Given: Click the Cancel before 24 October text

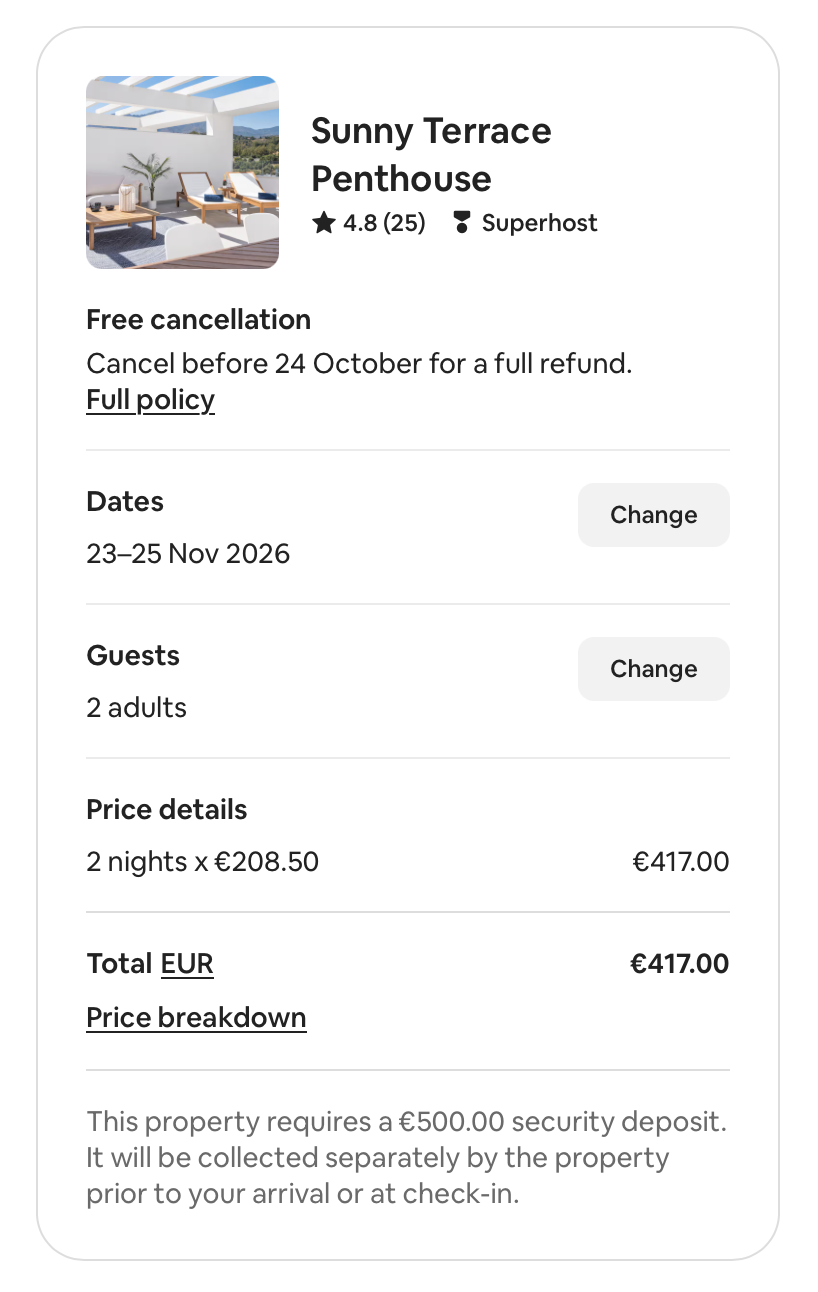Looking at the screenshot, I should (x=360, y=363).
